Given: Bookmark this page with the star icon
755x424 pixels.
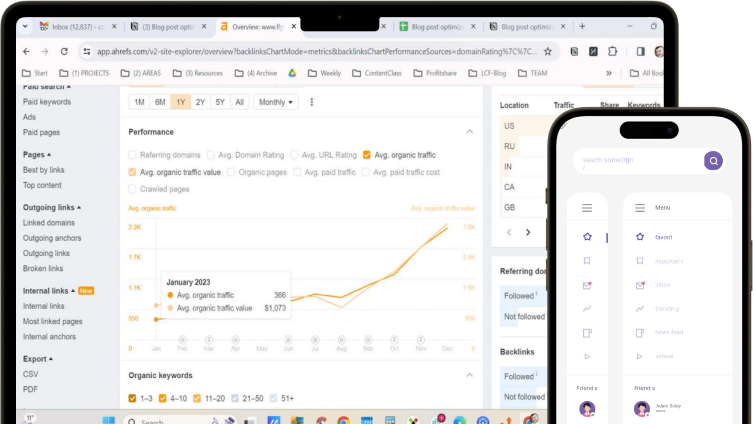Looking at the screenshot, I should (x=547, y=51).
